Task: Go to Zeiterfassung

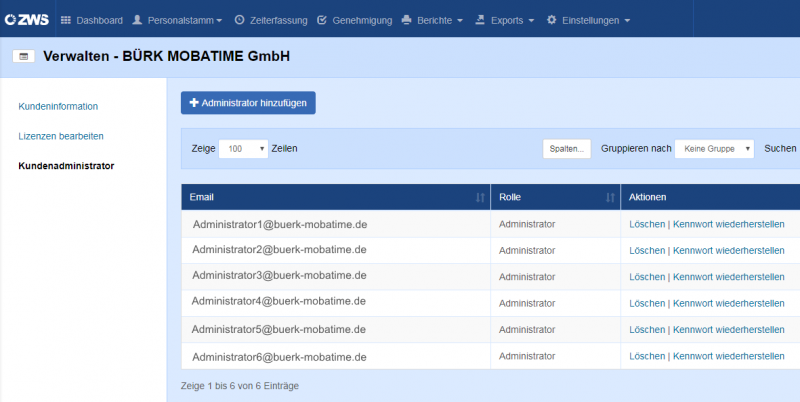Action: [271, 20]
